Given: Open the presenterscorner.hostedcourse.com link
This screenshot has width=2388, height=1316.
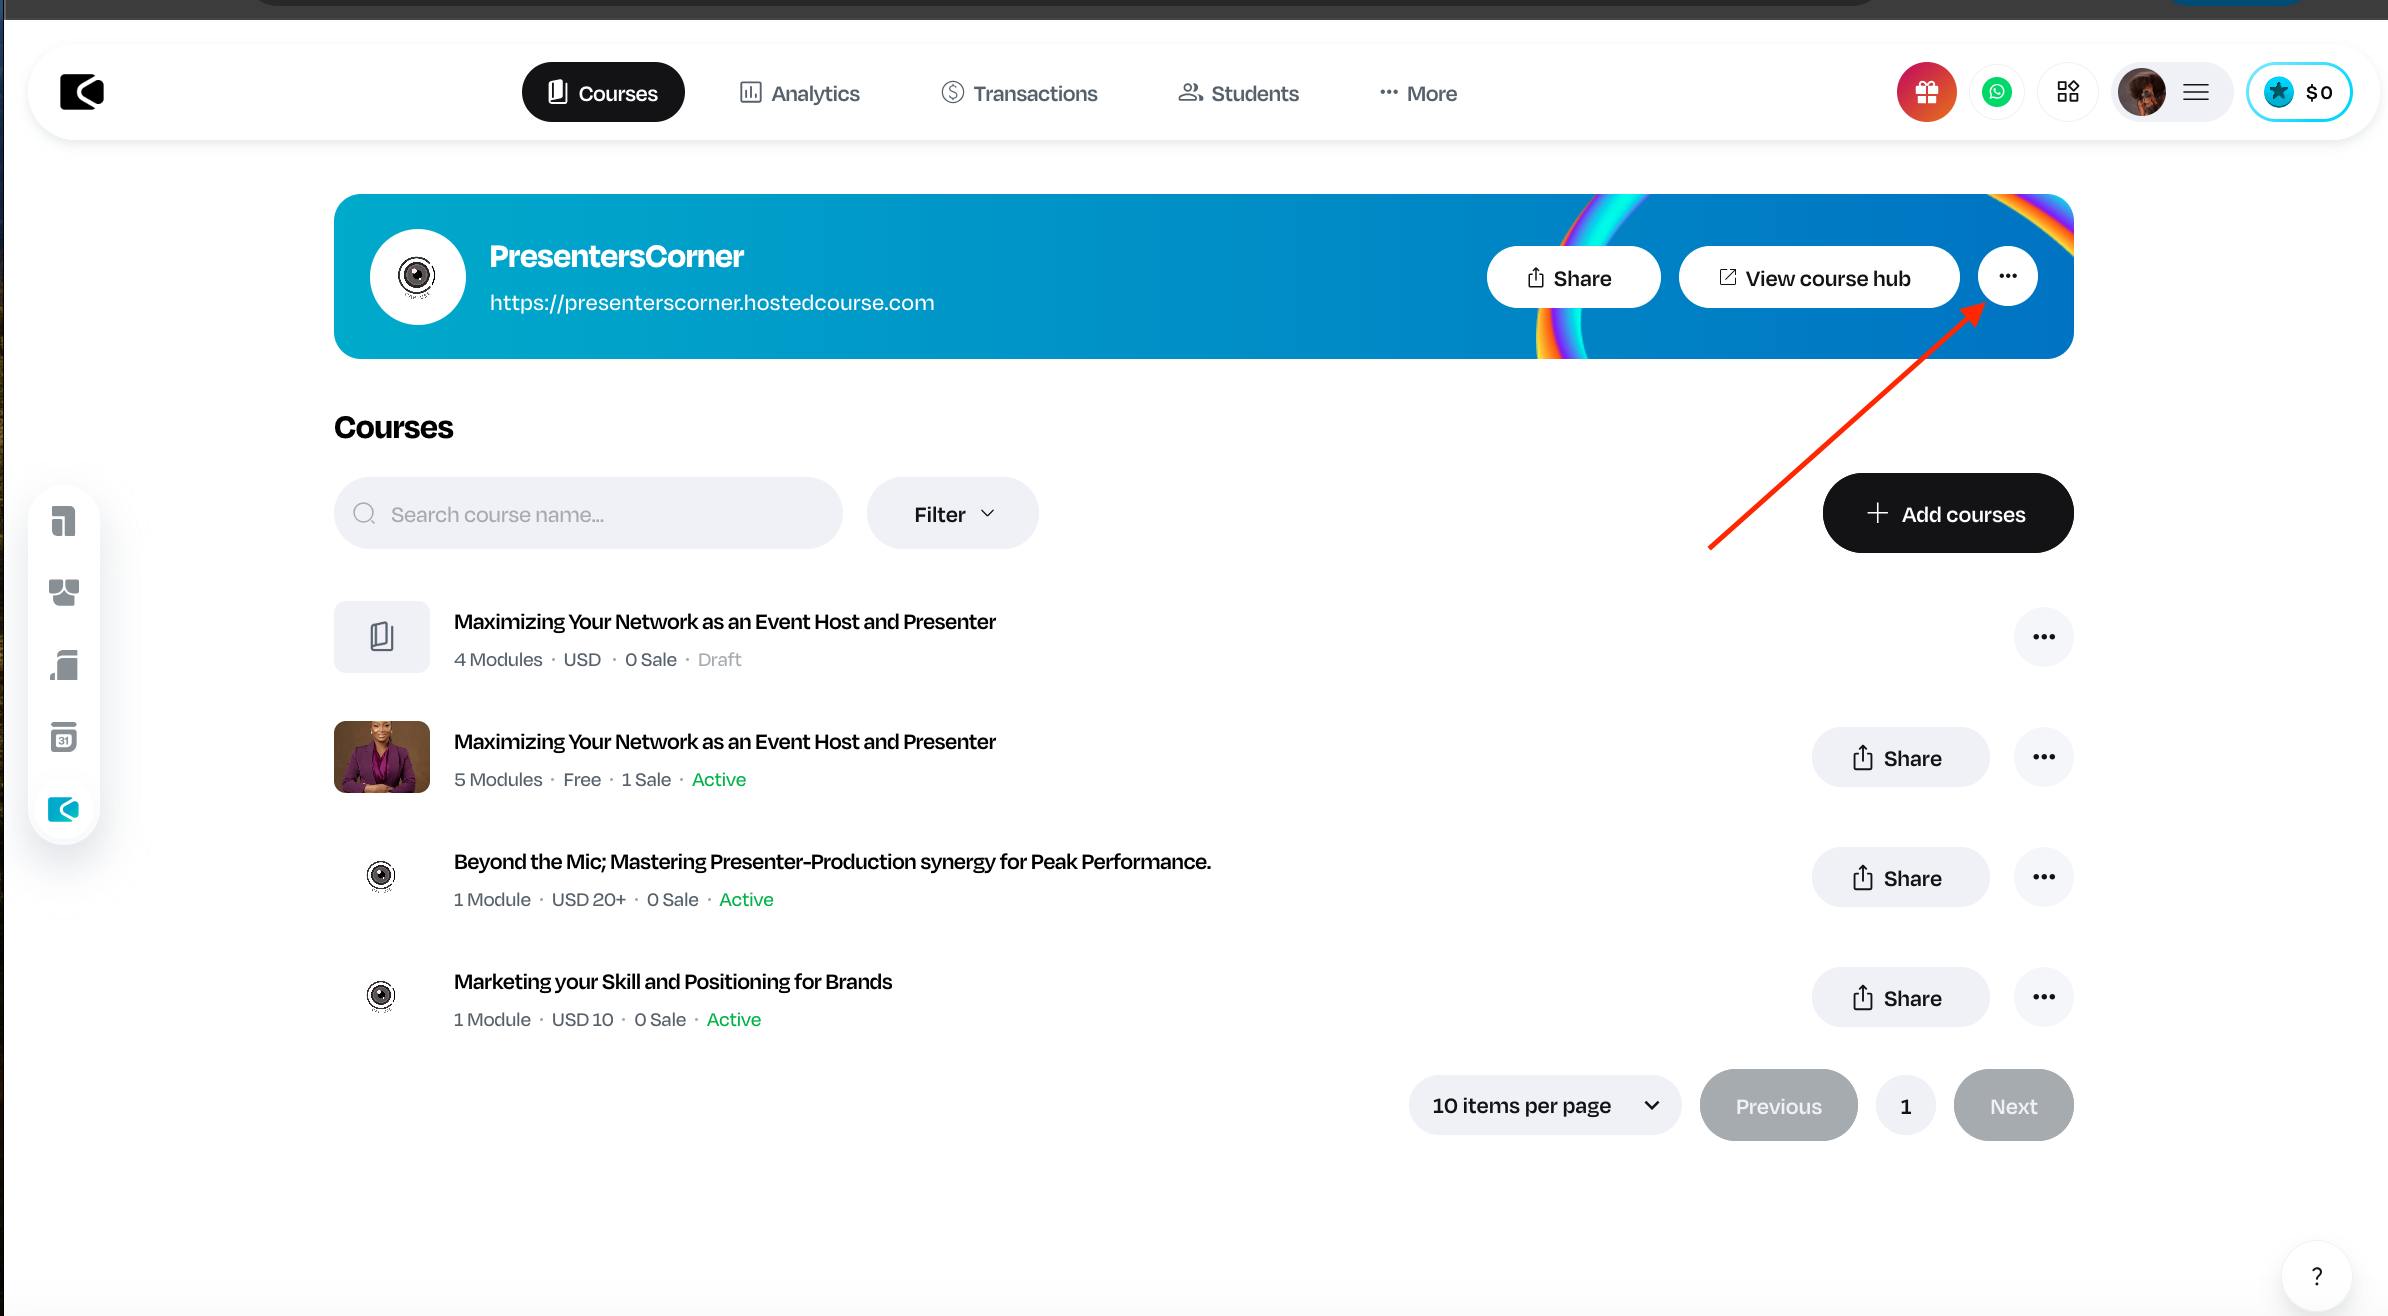Looking at the screenshot, I should click(711, 303).
